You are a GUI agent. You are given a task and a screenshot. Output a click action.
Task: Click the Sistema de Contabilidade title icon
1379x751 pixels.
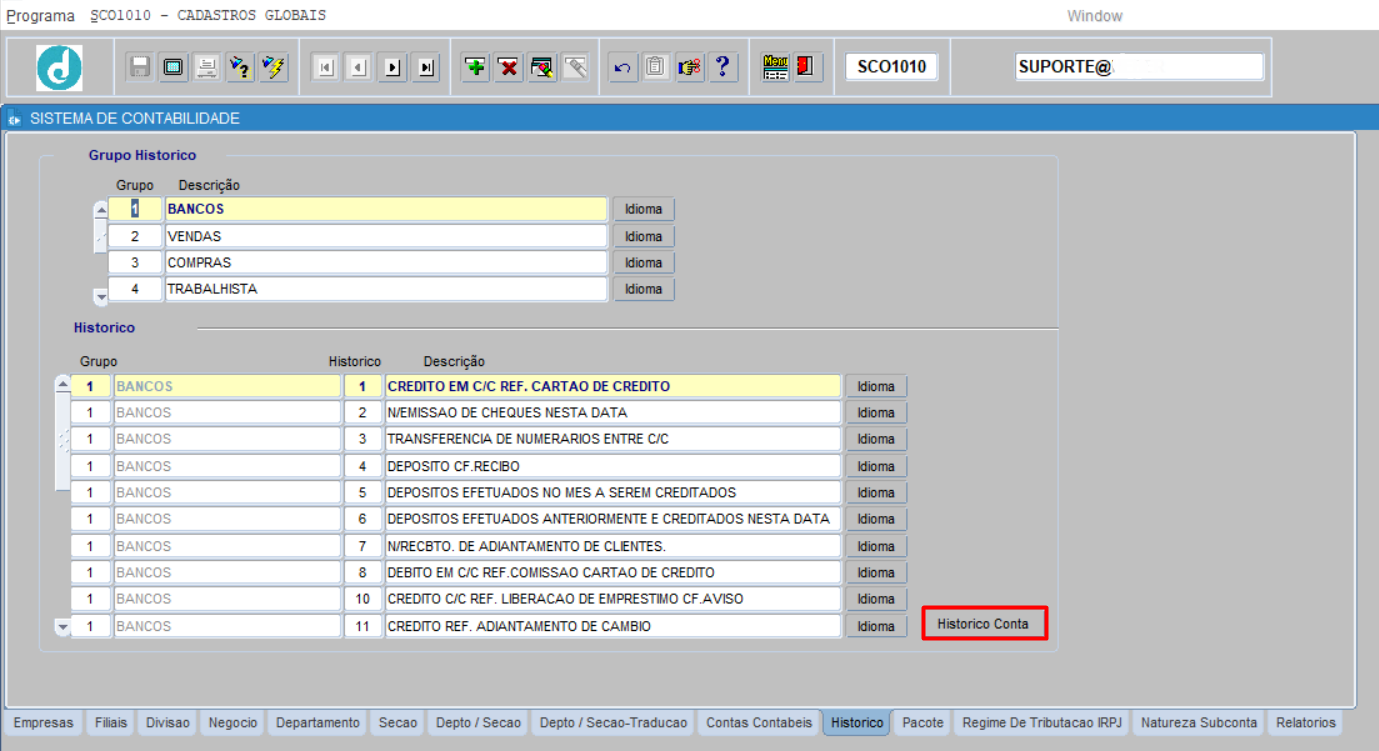14,119
